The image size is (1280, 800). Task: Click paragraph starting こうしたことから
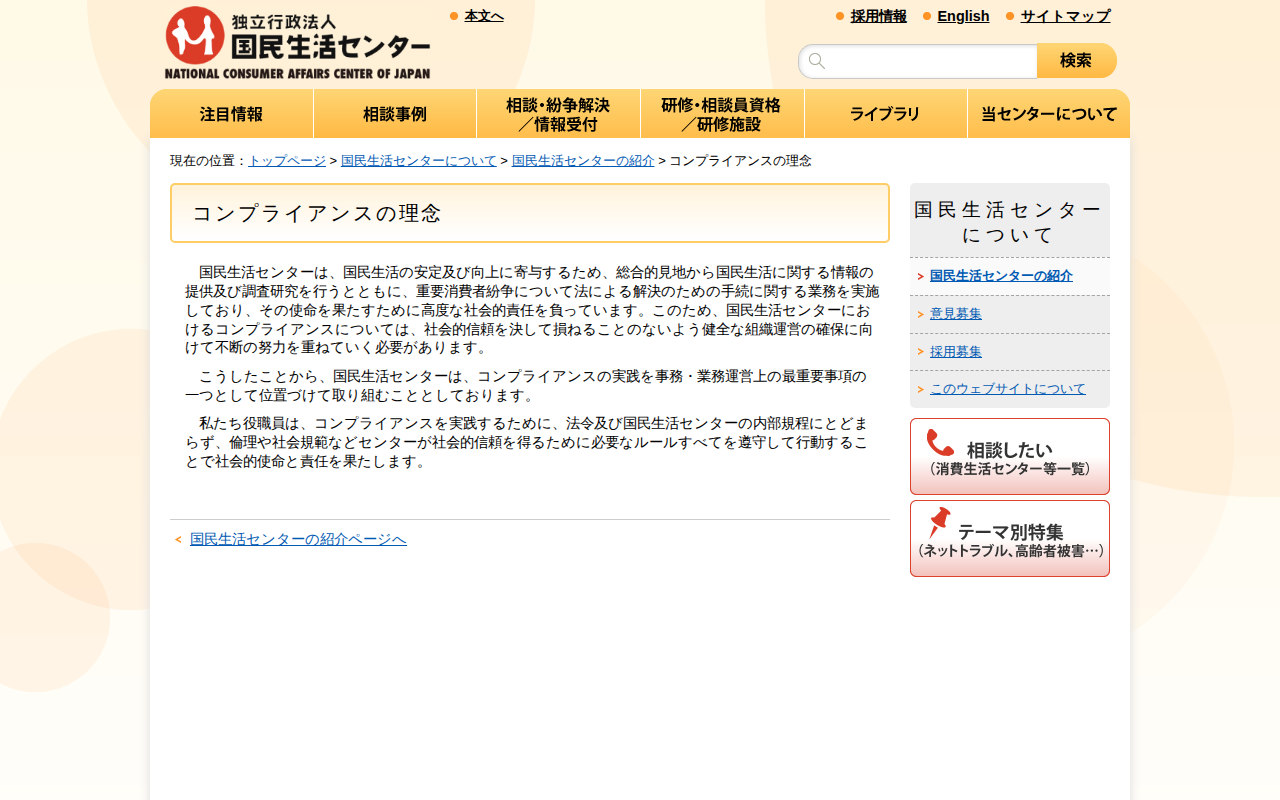pos(530,386)
